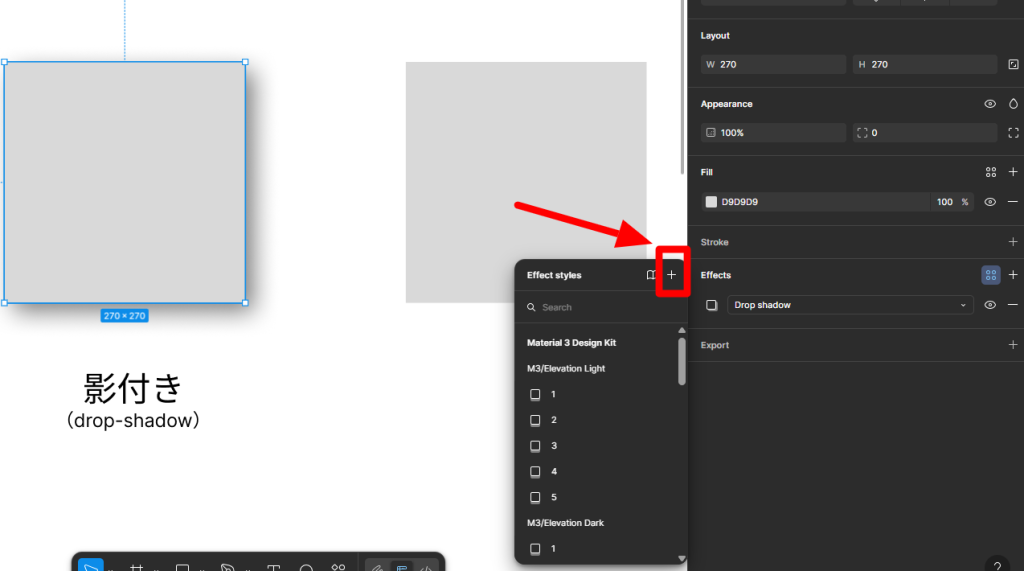Click the scroll up arrow in styles list
The height and width of the screenshot is (571, 1024).
(682, 331)
